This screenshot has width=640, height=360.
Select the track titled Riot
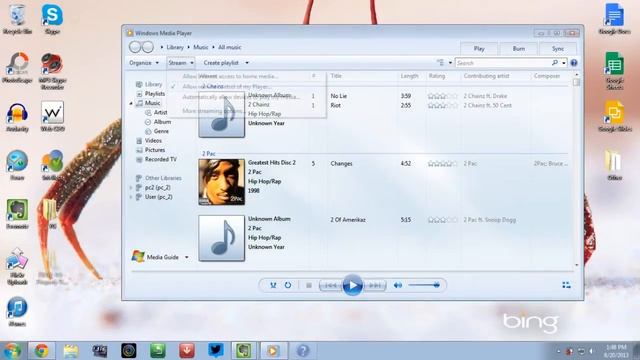point(336,105)
